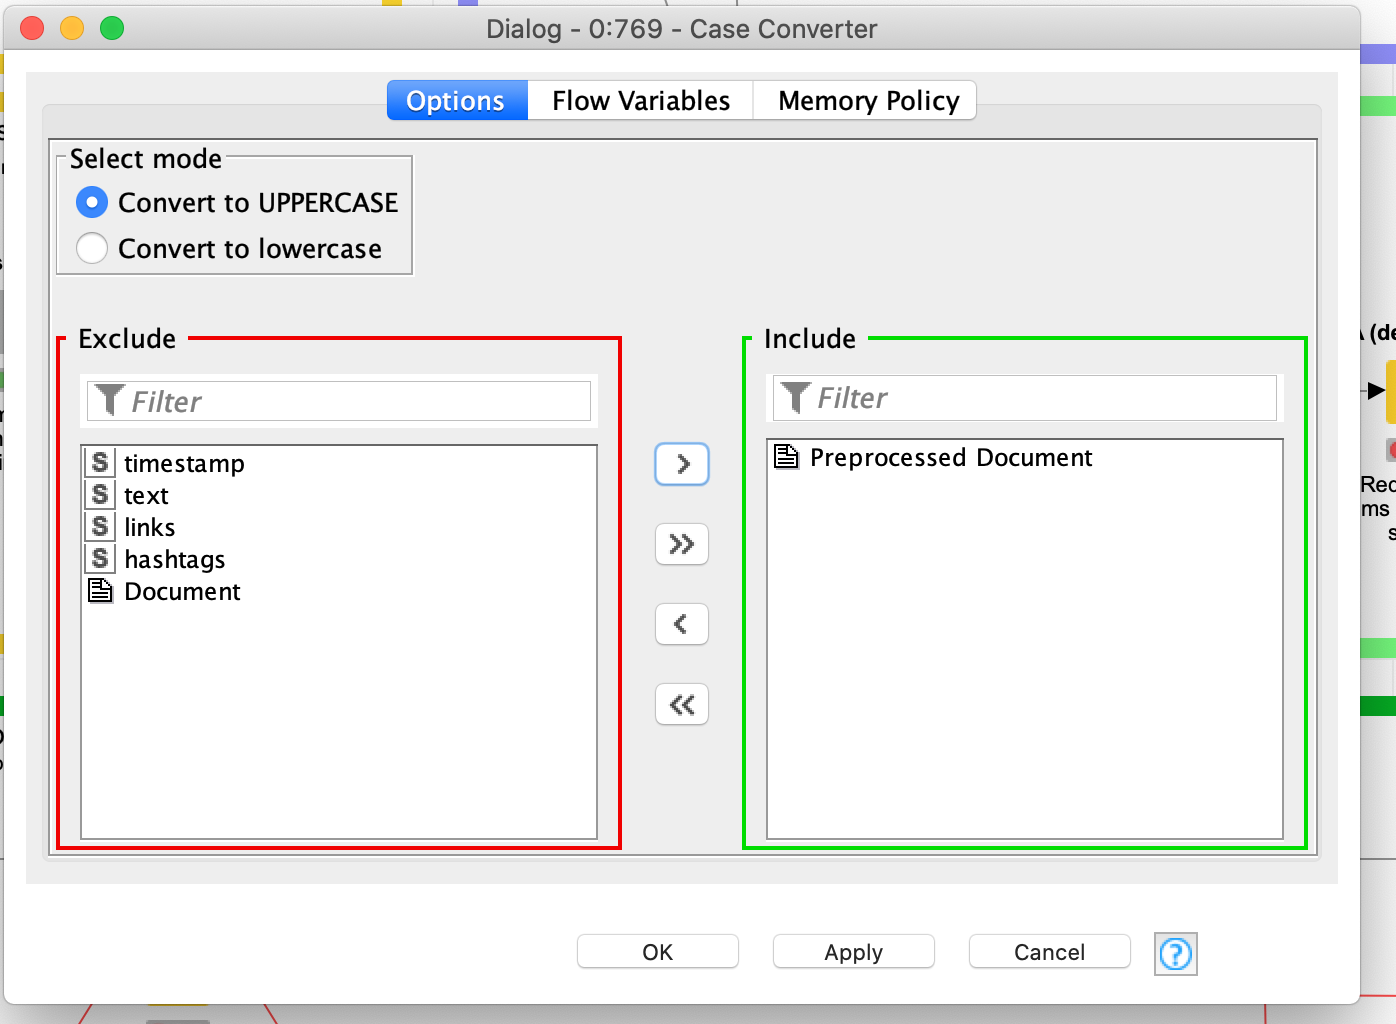1396x1024 pixels.
Task: Switch to the Flow Variables tab
Action: pyautogui.click(x=640, y=101)
